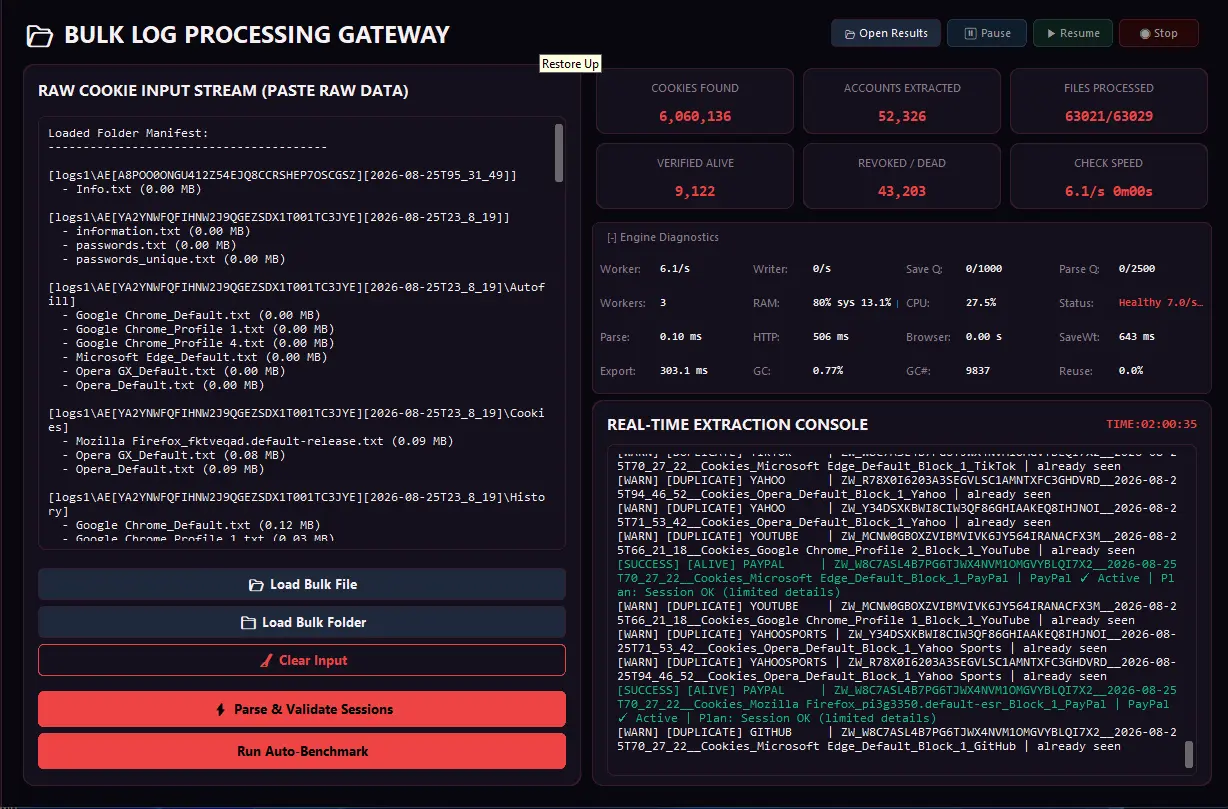Select the Files Processed stat card
Viewport: 1228px width, 809px height.
[1108, 101]
